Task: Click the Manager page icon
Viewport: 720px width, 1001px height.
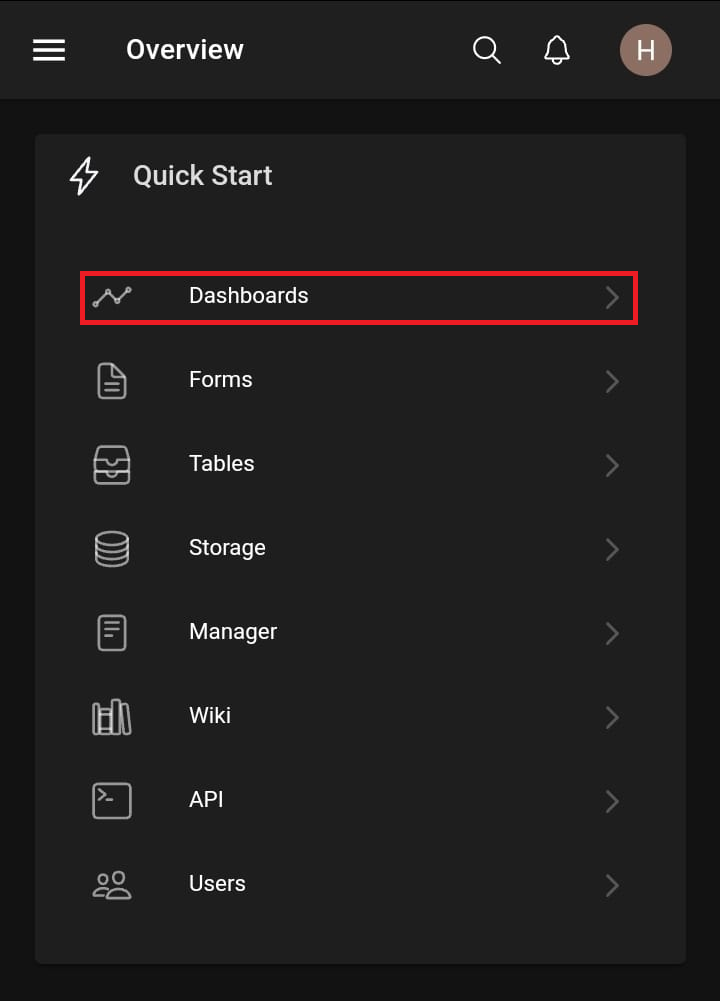Action: pyautogui.click(x=112, y=633)
